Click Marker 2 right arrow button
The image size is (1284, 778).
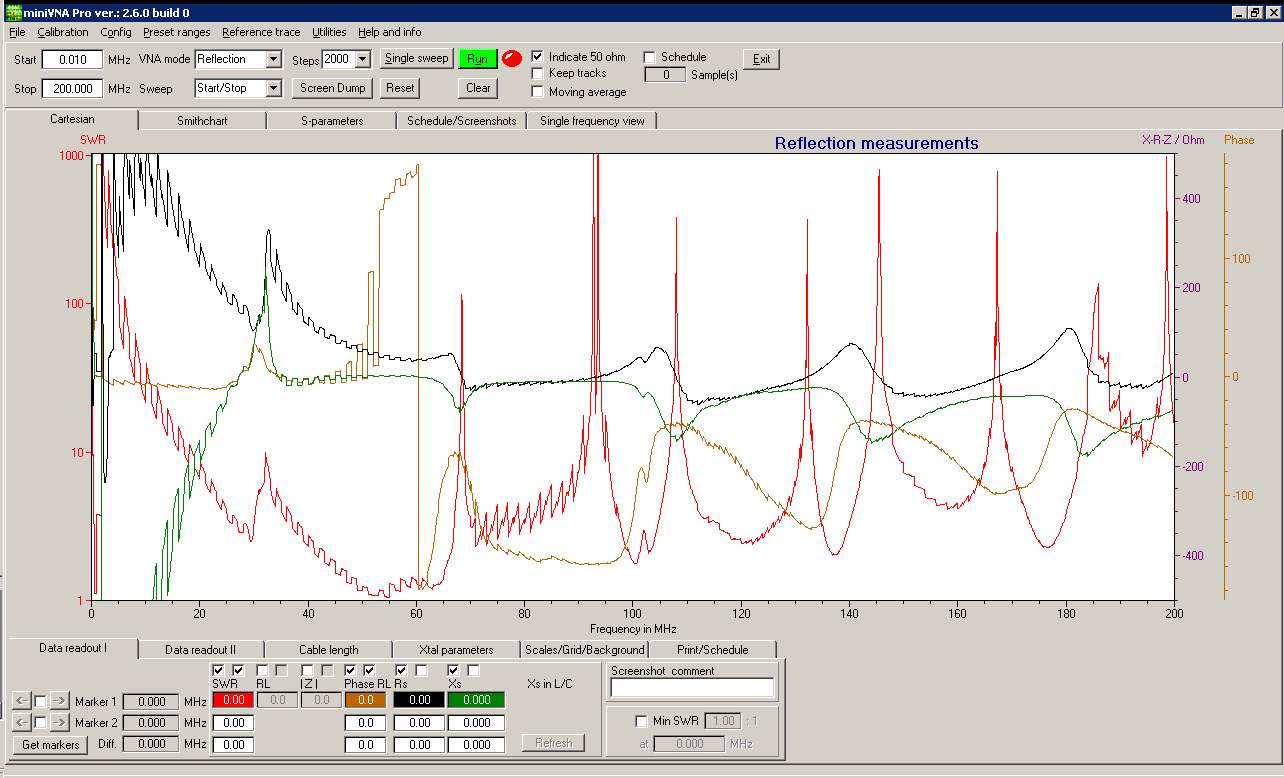point(59,722)
